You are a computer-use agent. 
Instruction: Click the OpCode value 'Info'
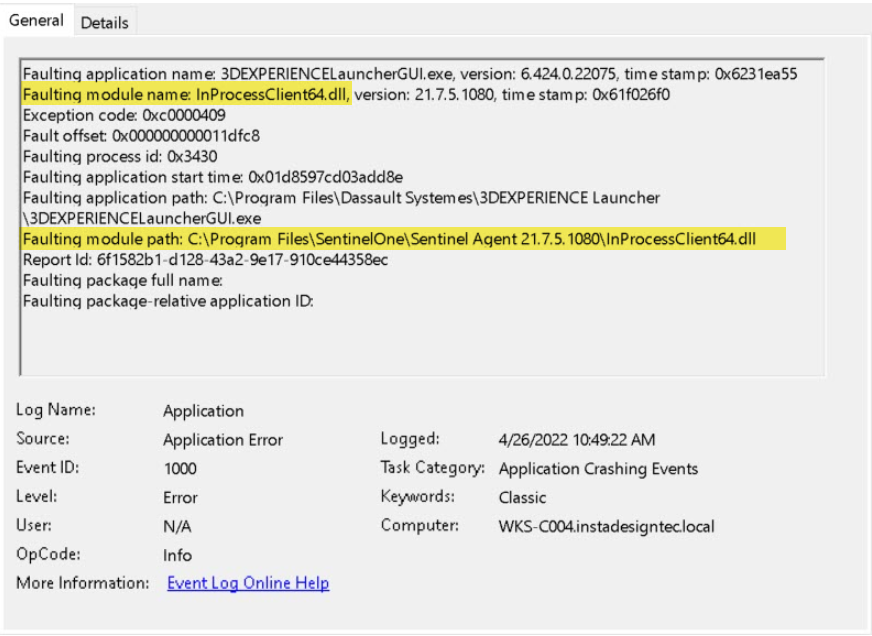[177, 555]
